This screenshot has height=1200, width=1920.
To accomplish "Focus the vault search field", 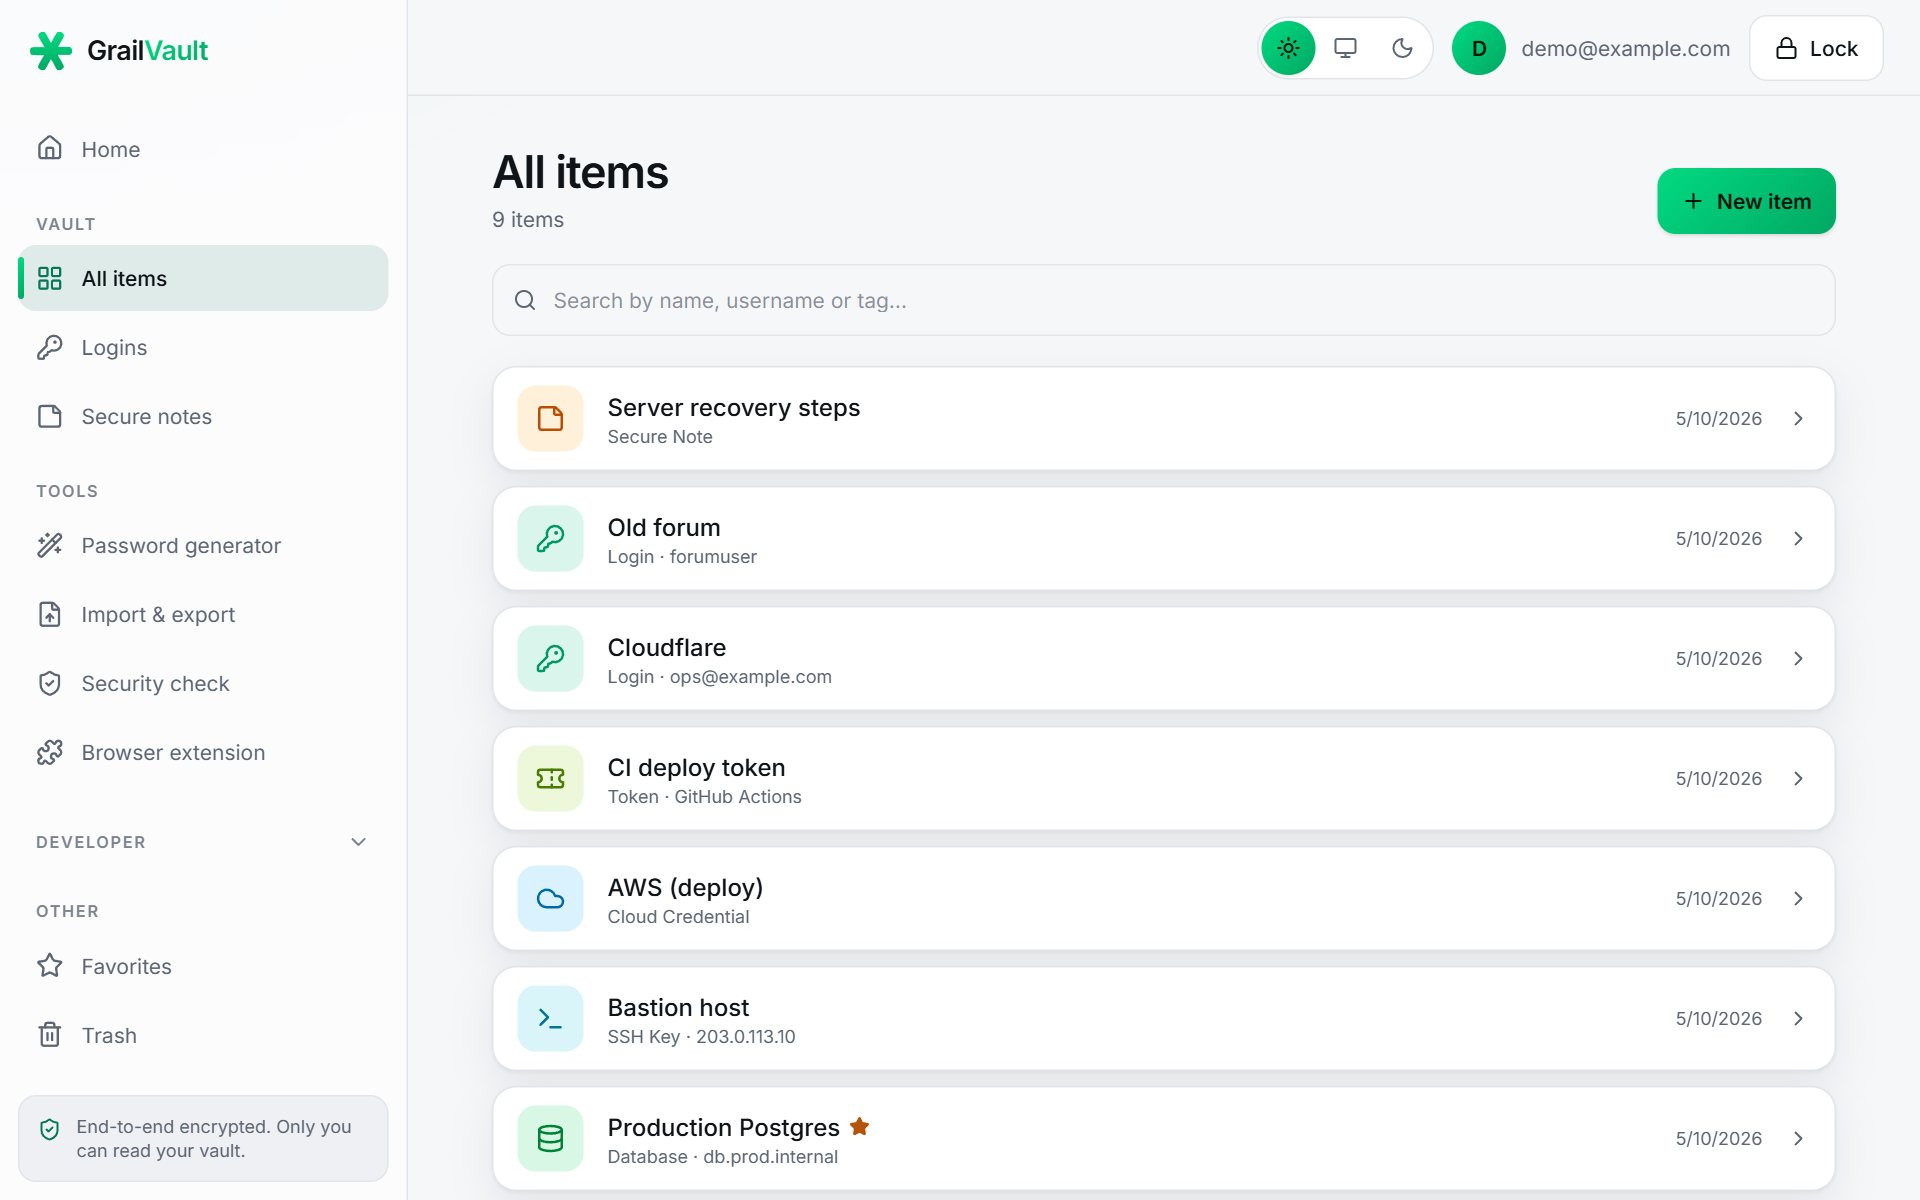I will [x=1163, y=300].
